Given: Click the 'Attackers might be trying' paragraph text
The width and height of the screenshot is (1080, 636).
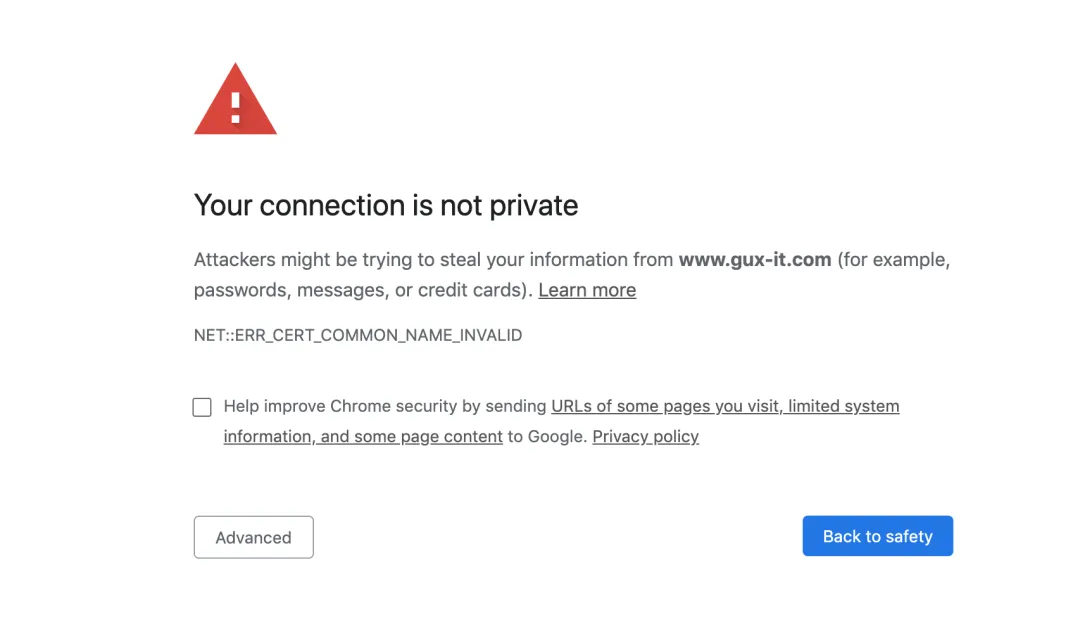Looking at the screenshot, I should (572, 275).
